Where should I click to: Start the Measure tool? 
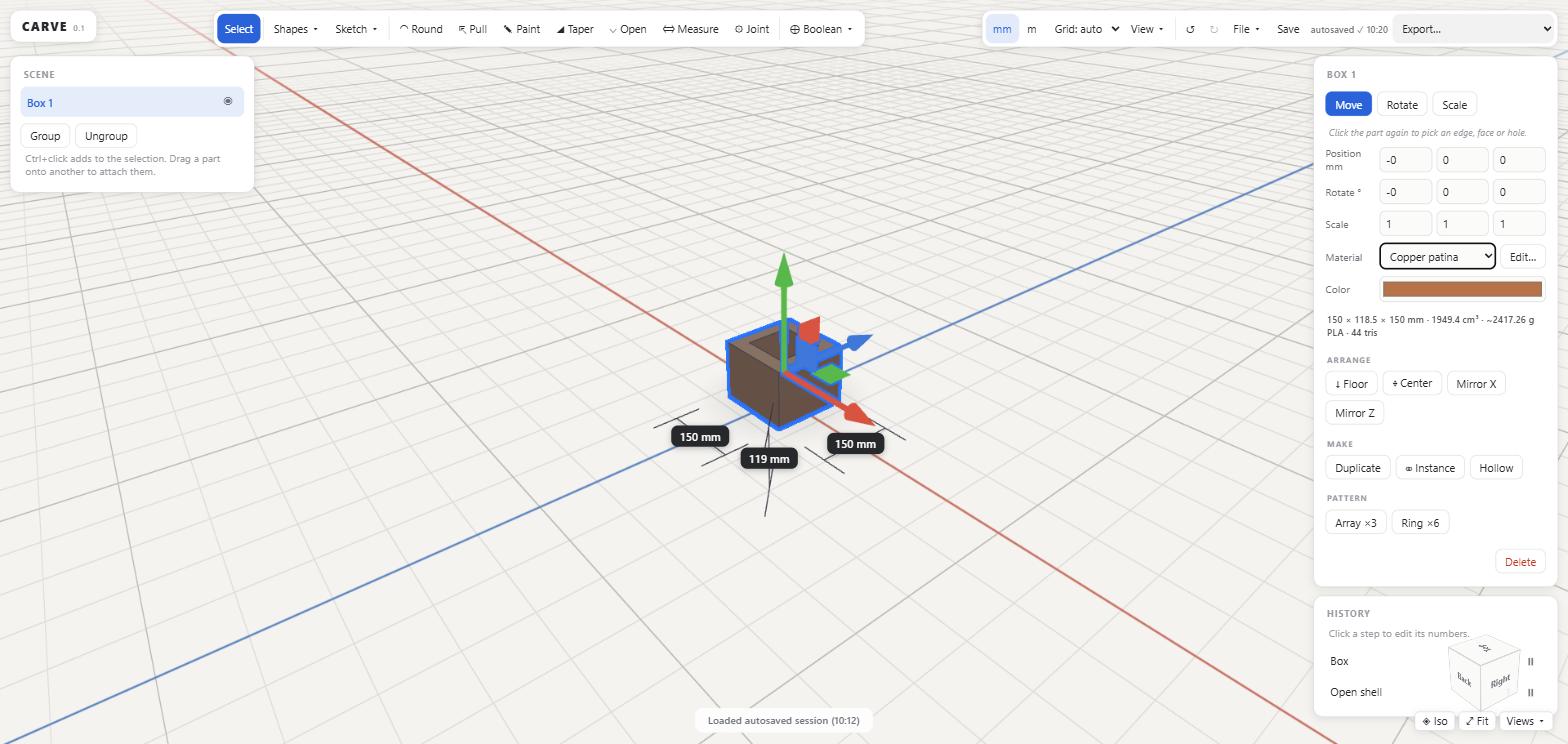pos(691,29)
